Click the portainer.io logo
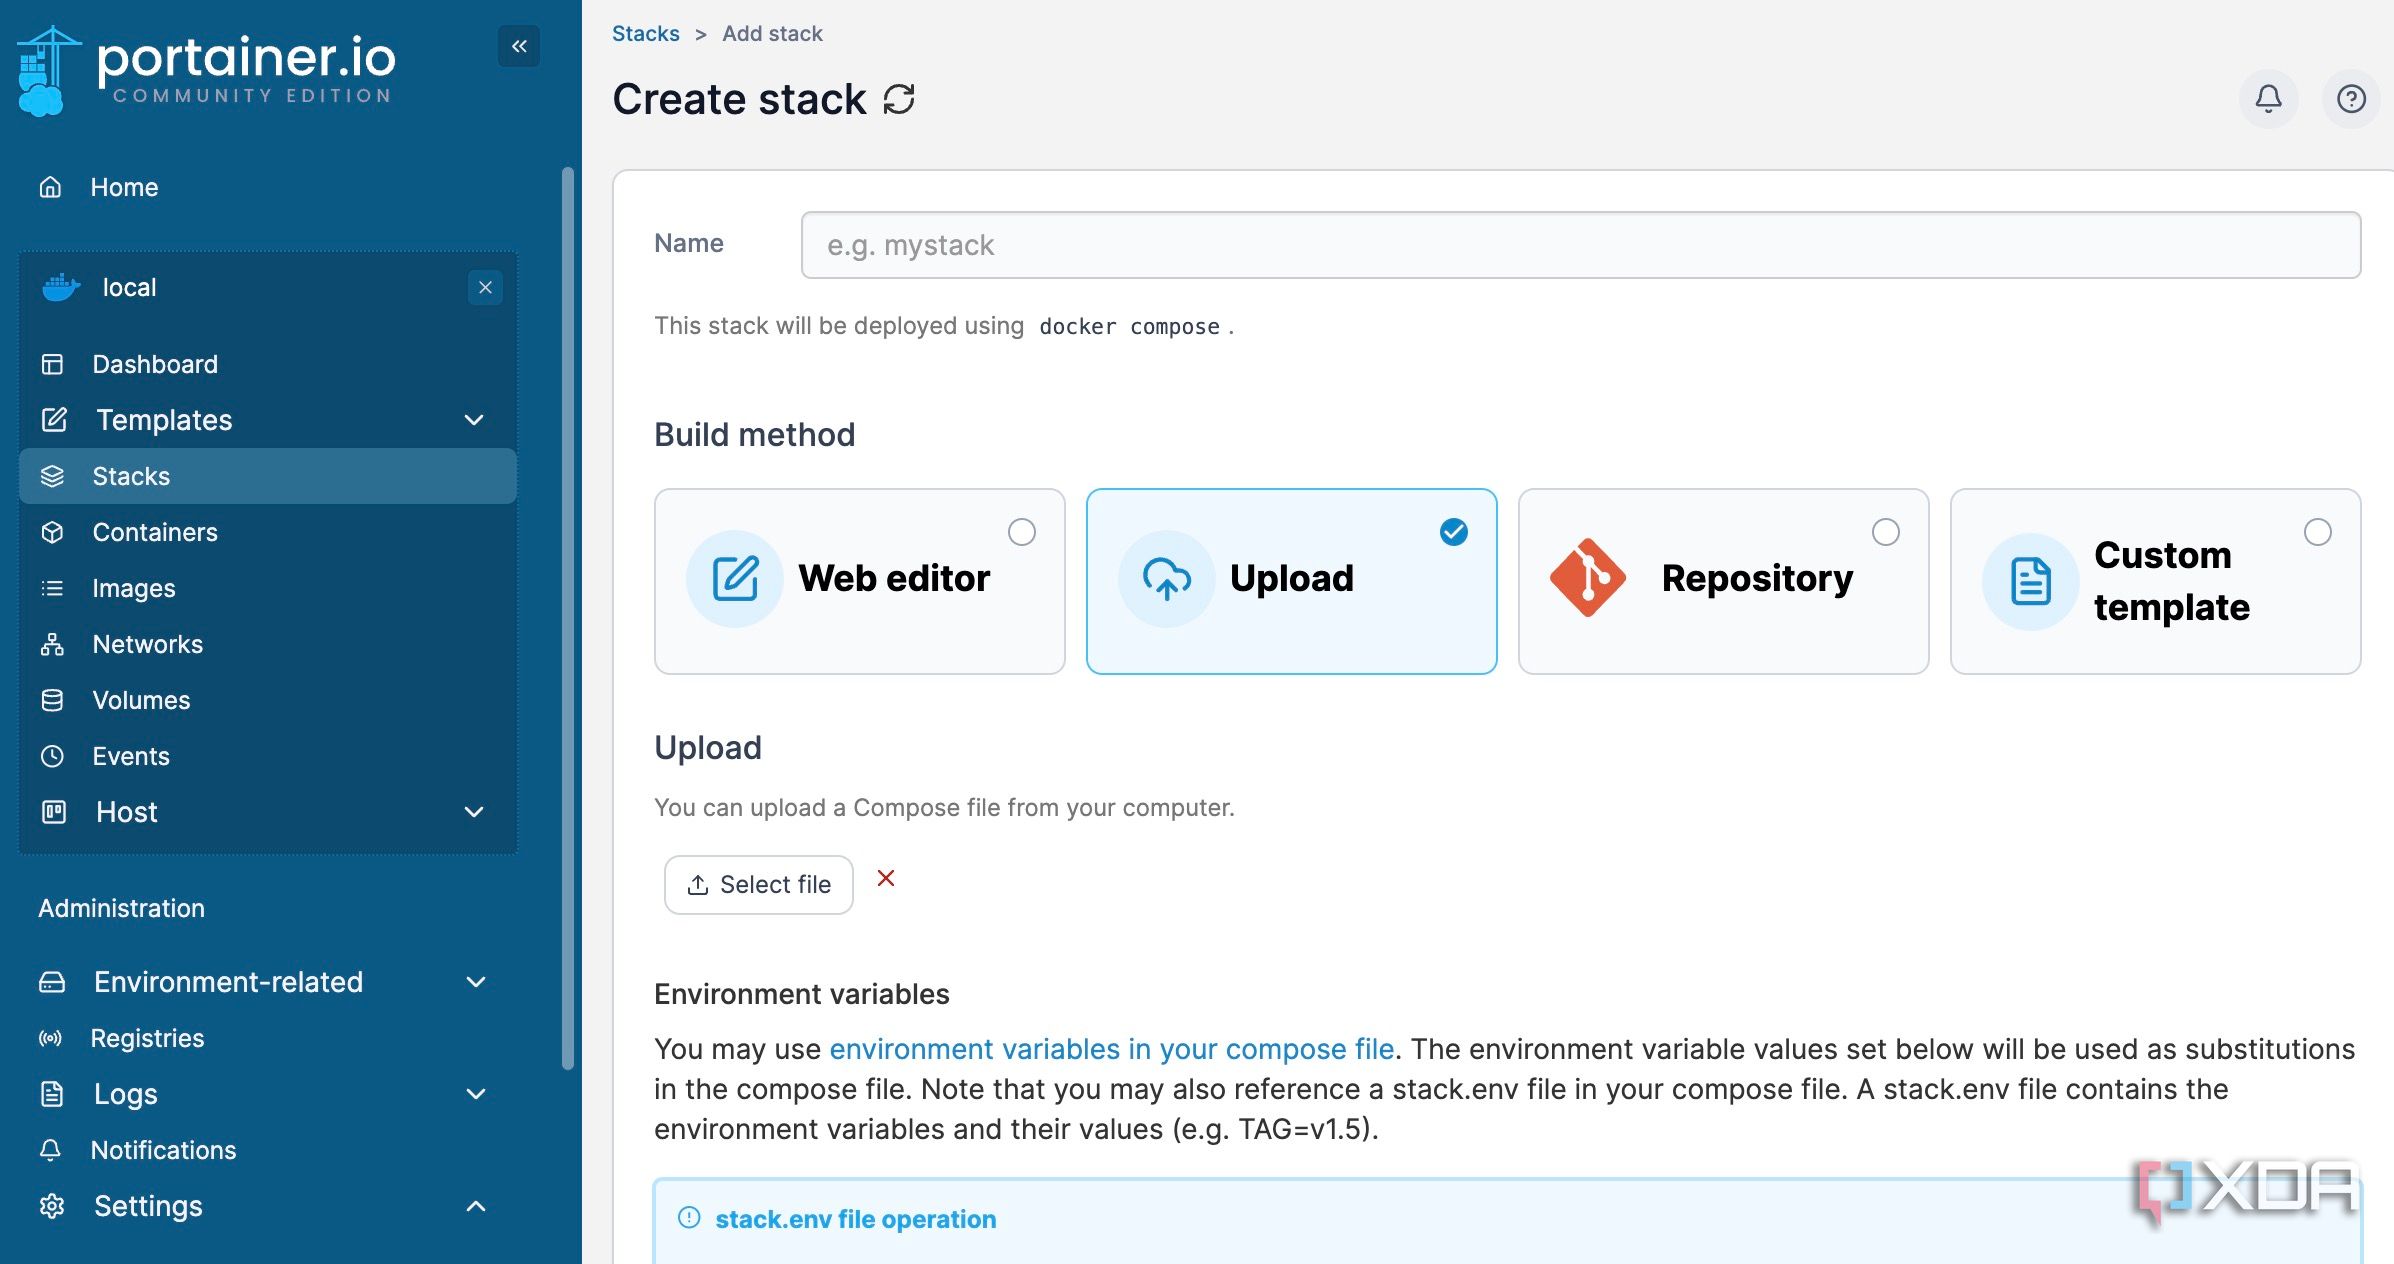The width and height of the screenshot is (2394, 1264). pyautogui.click(x=207, y=70)
